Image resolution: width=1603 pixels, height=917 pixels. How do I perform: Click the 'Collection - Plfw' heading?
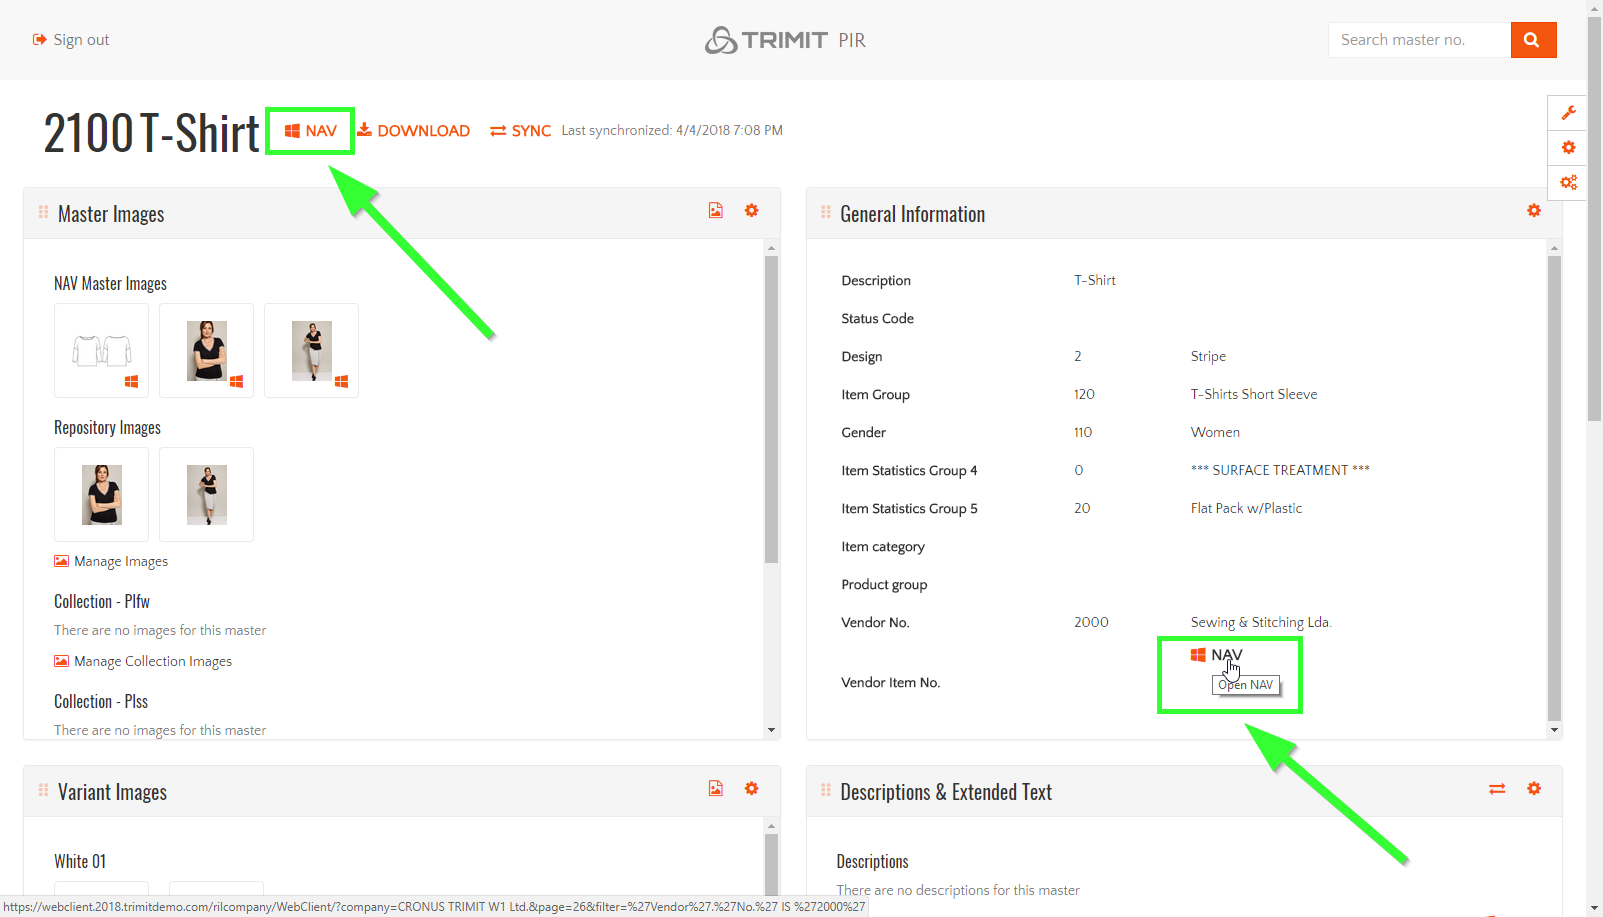[102, 602]
